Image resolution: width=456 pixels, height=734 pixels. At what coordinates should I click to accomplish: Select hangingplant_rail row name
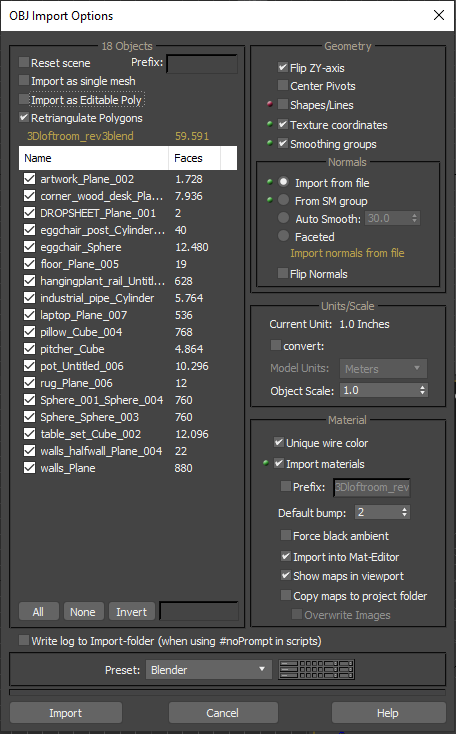(x=102, y=281)
